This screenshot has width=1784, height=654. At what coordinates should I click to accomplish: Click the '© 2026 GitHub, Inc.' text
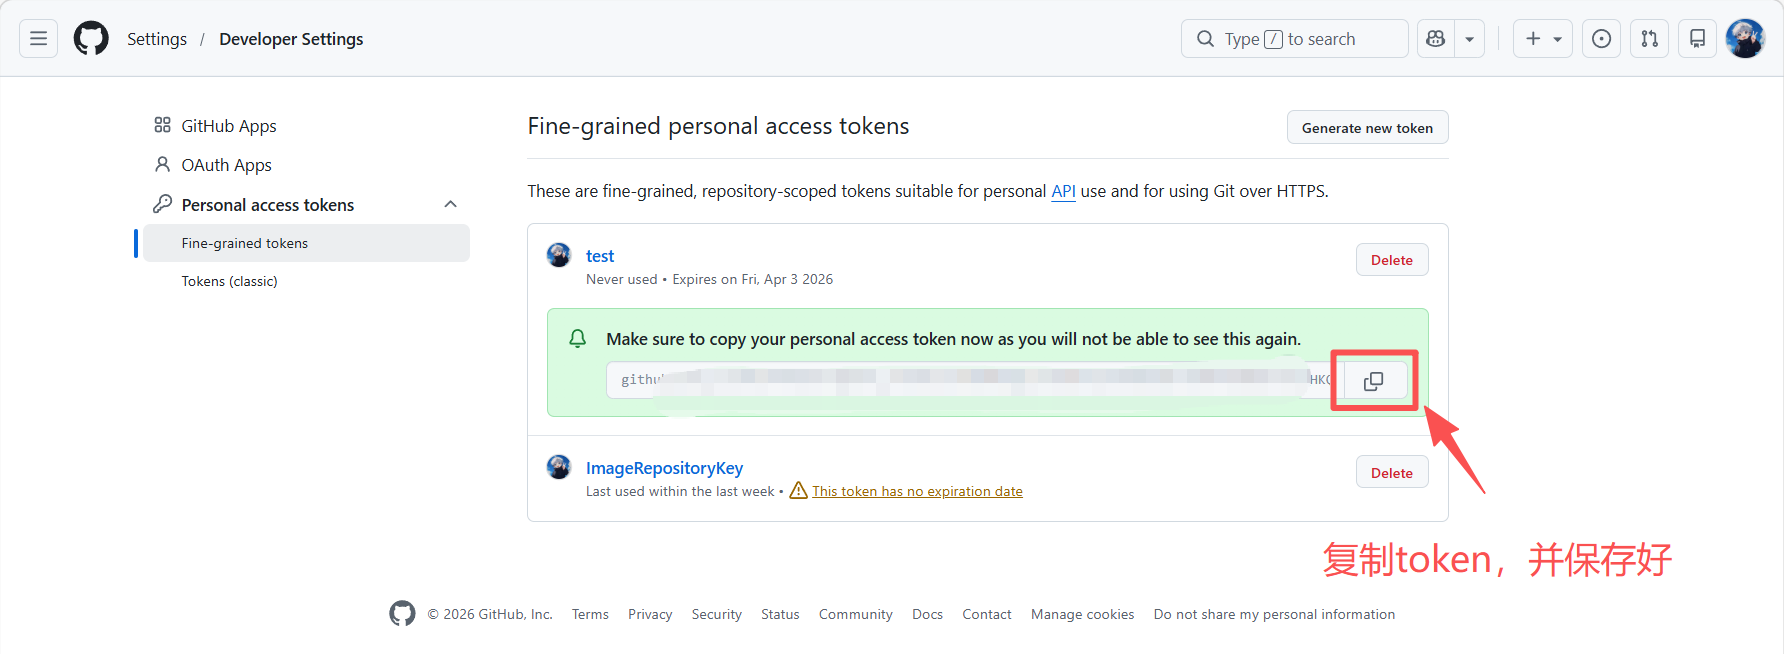click(490, 614)
